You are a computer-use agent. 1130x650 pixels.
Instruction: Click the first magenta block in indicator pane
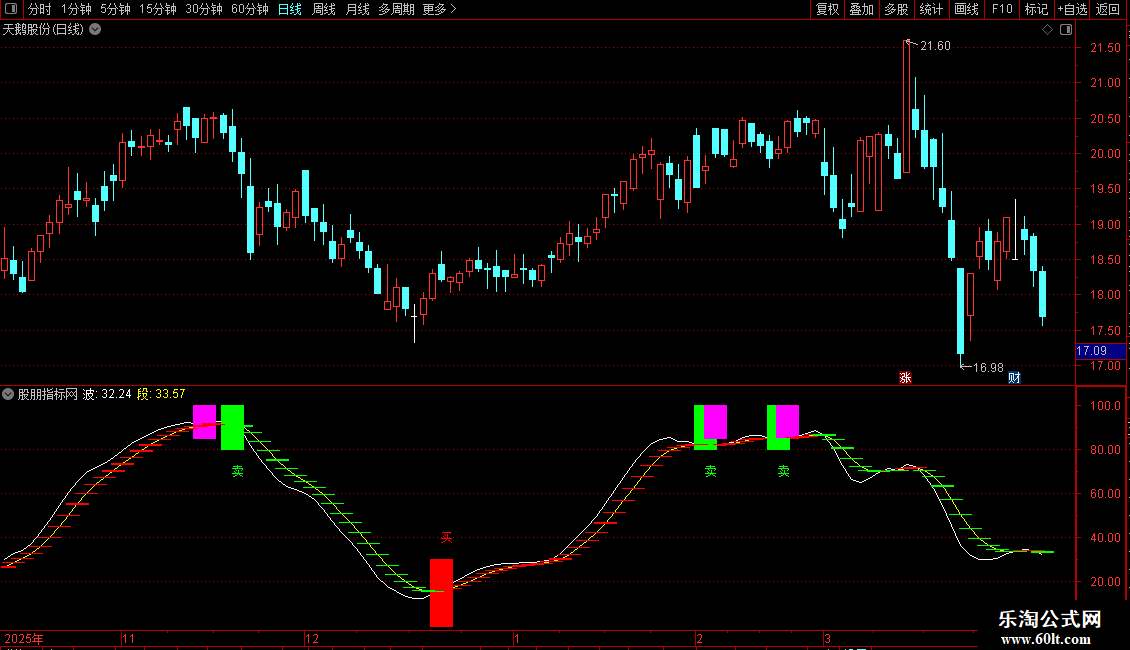(205, 422)
